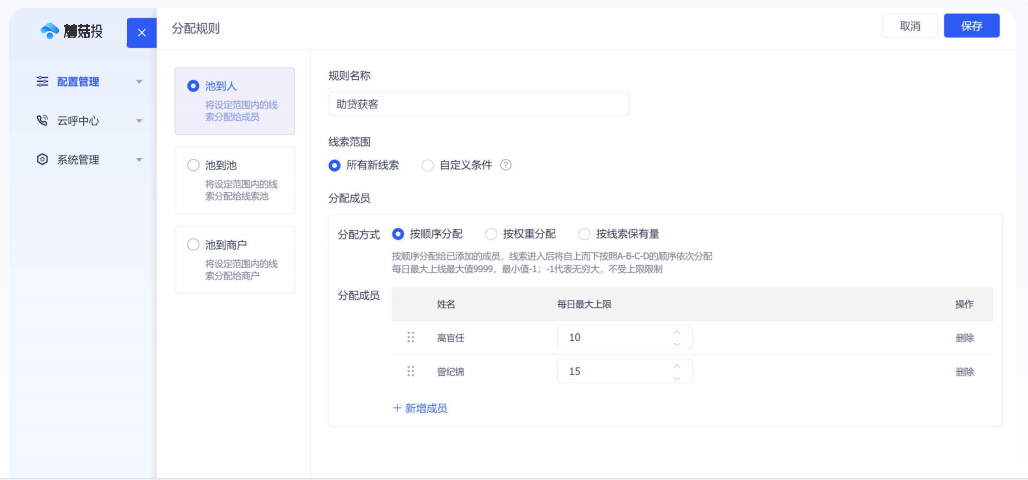The height and width of the screenshot is (480, 1028).
Task: Expand the 云呼中心 menu arrow
Action: pos(139,121)
